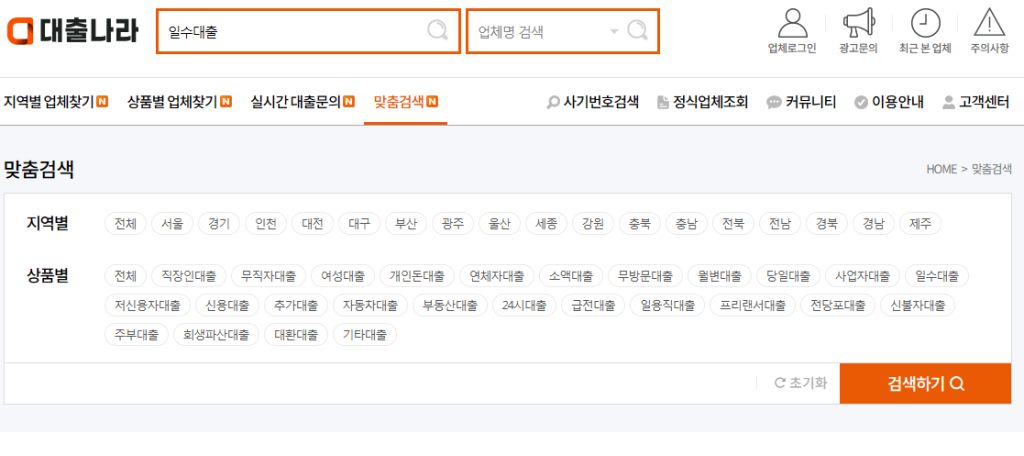Select 전체 in 상품별 row
Screen dimensions: 1024x456
[x=125, y=276]
